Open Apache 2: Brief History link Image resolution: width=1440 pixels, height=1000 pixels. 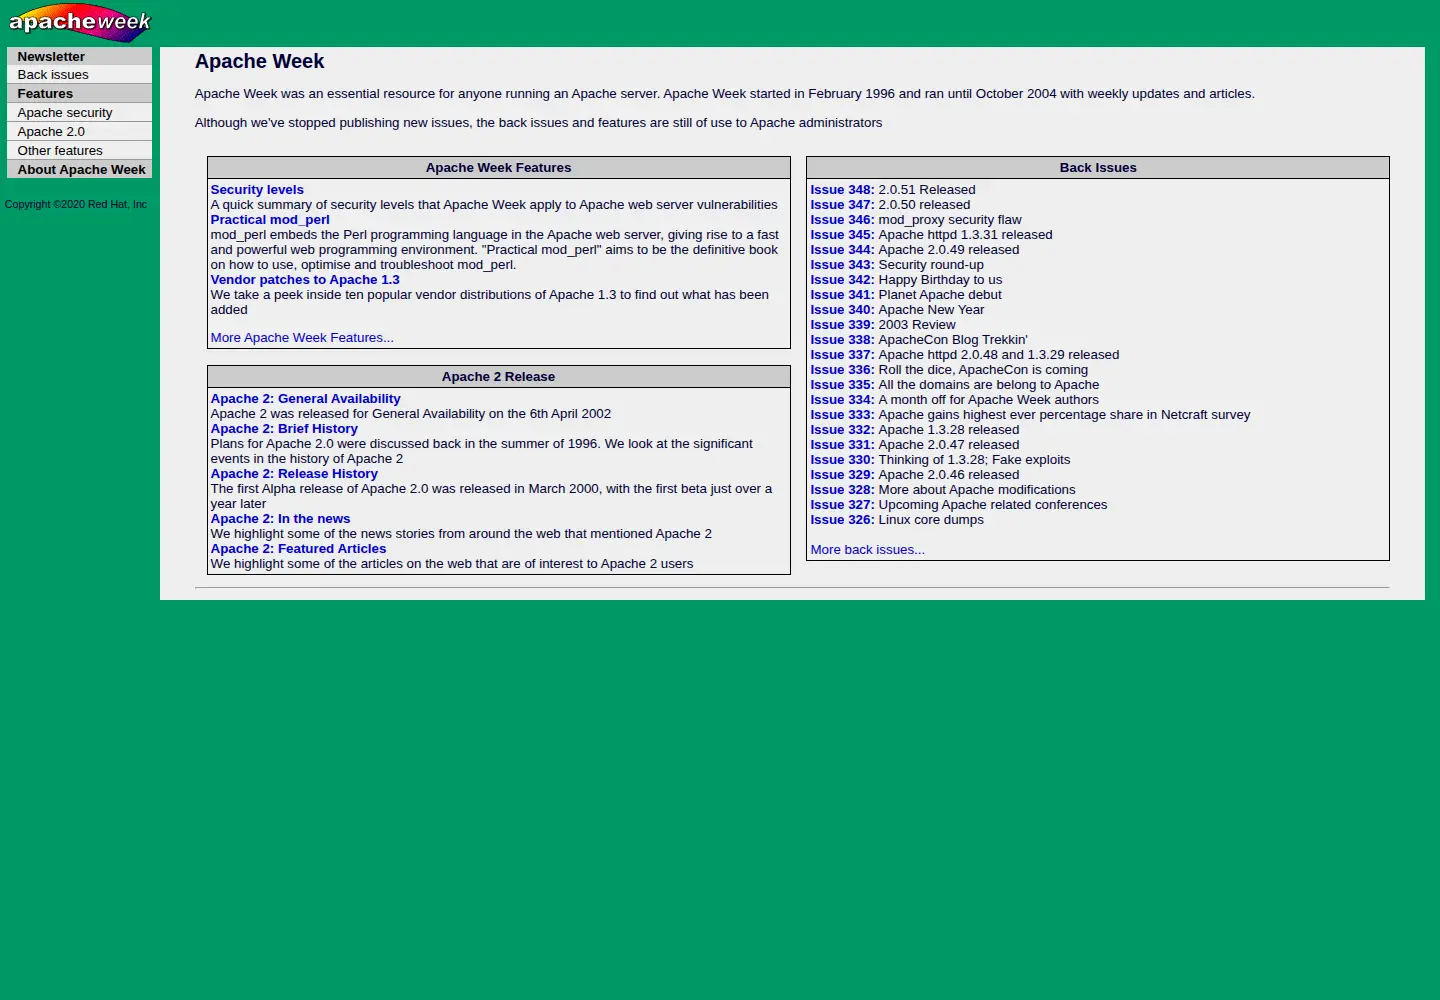click(284, 429)
